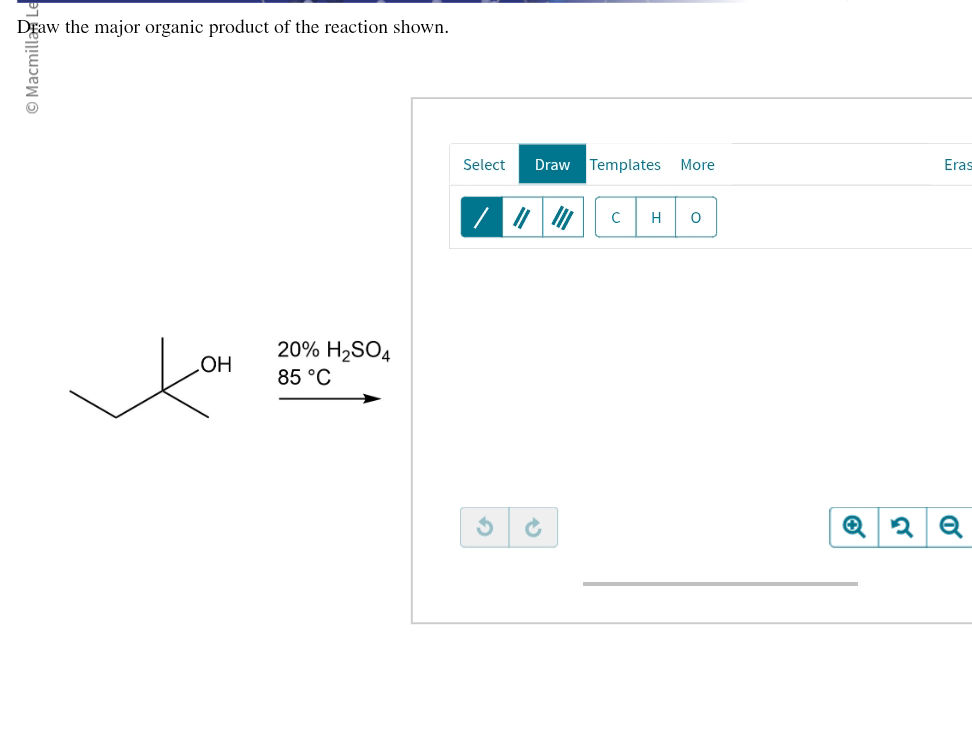This screenshot has height=729, width=972.
Task: Click the undo arrow icon
Action: tap(484, 527)
